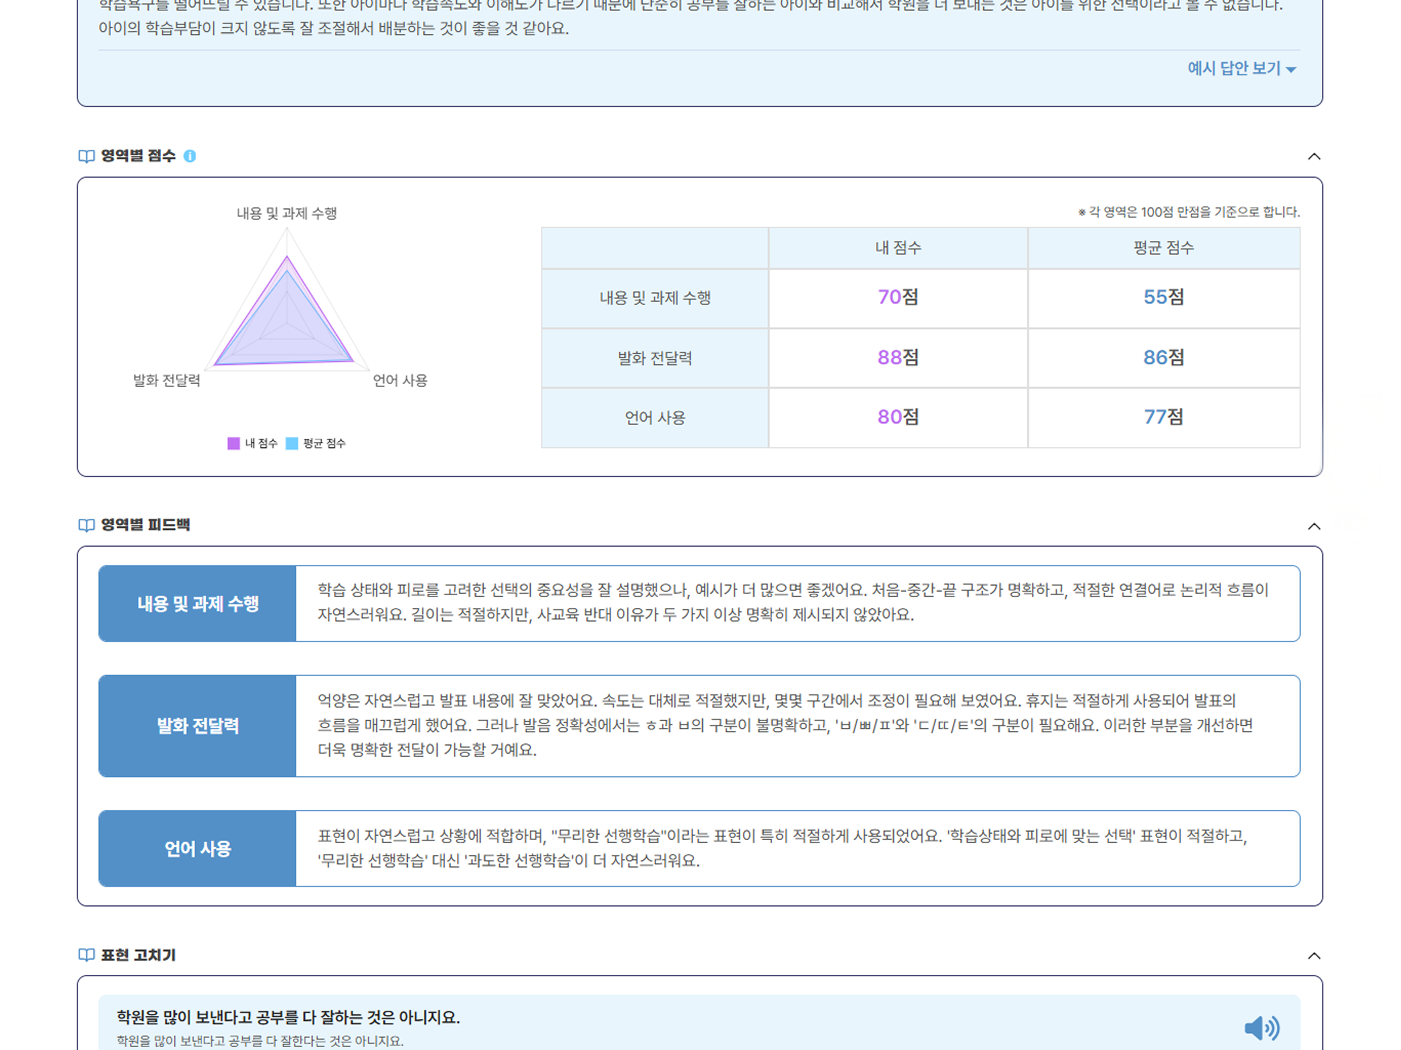Click the 영역별 점수 section title

(138, 156)
